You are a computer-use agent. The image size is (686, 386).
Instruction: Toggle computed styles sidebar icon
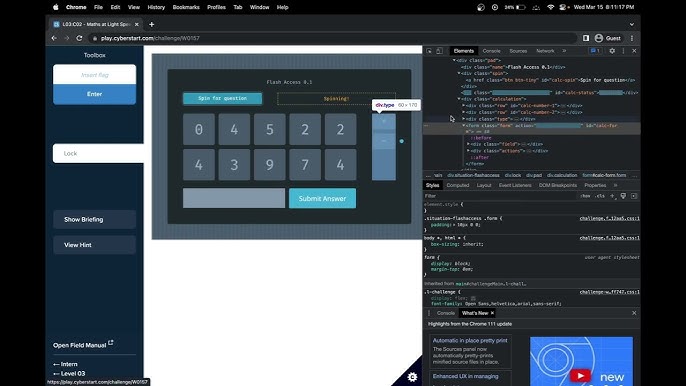(x=634, y=196)
